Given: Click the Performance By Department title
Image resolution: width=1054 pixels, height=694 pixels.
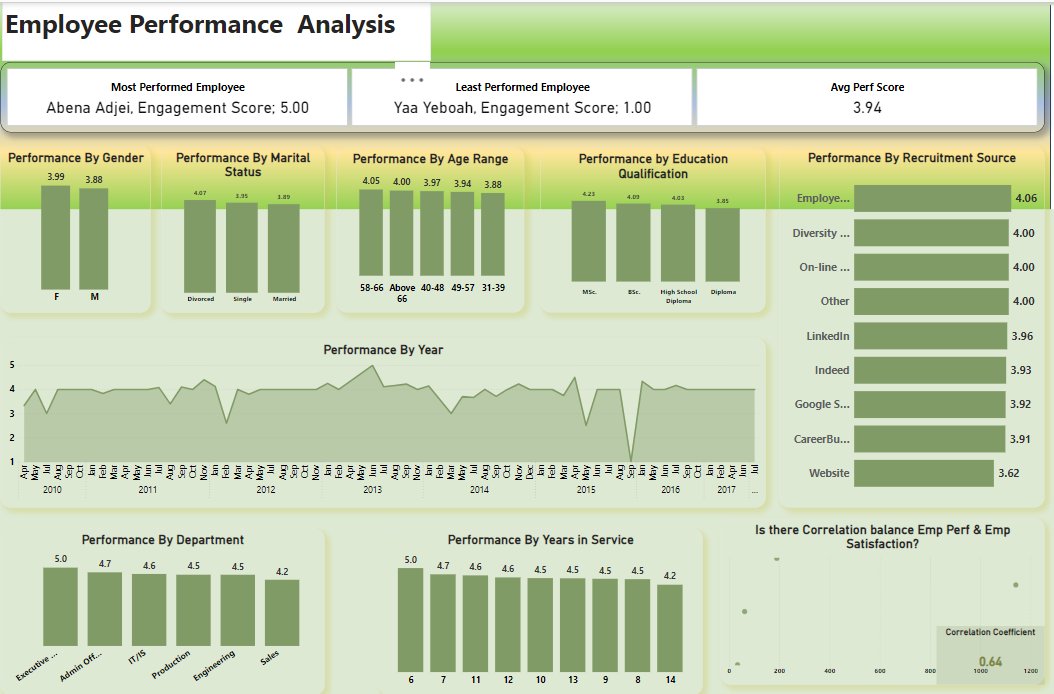Looking at the screenshot, I should tap(163, 540).
